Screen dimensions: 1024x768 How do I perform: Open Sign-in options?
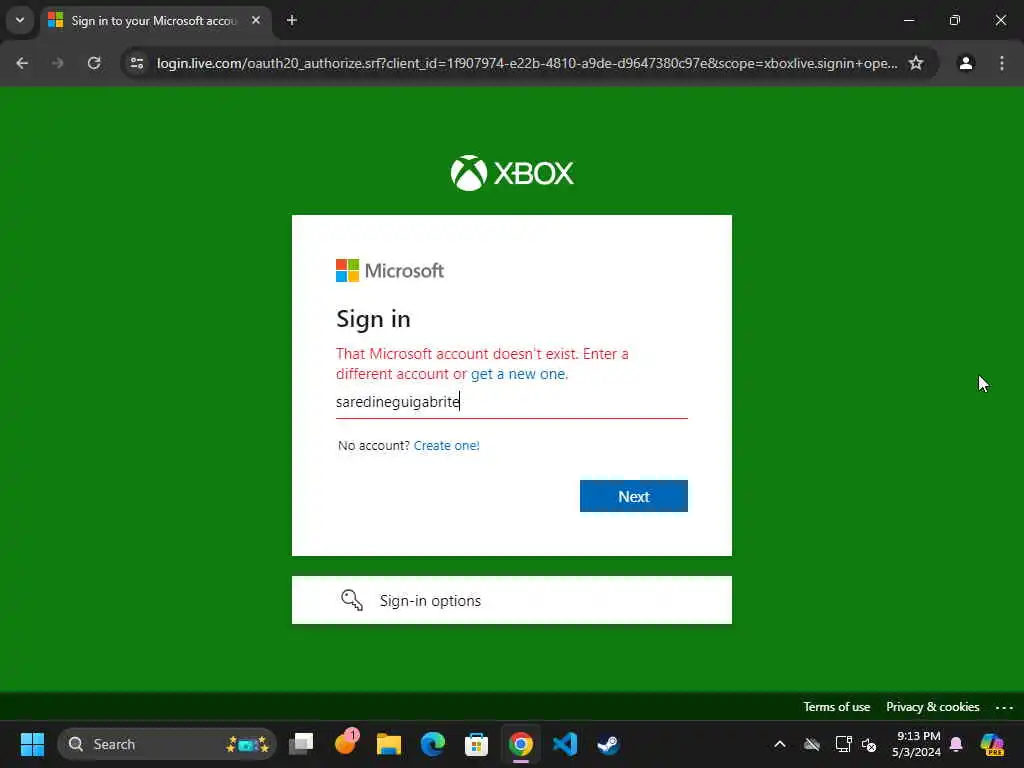[x=511, y=600]
